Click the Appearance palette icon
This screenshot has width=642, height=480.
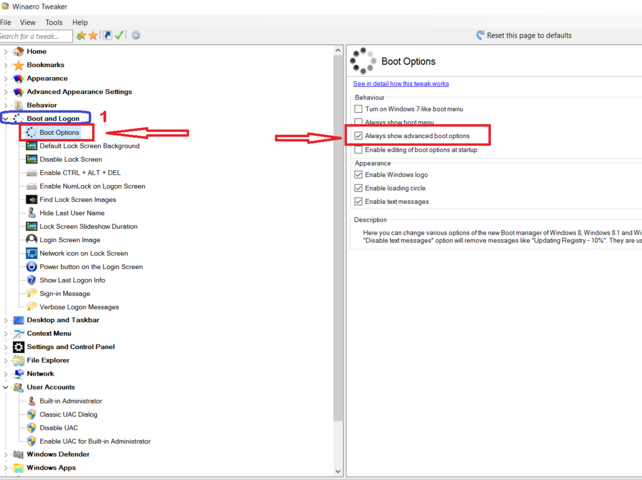tap(18, 79)
